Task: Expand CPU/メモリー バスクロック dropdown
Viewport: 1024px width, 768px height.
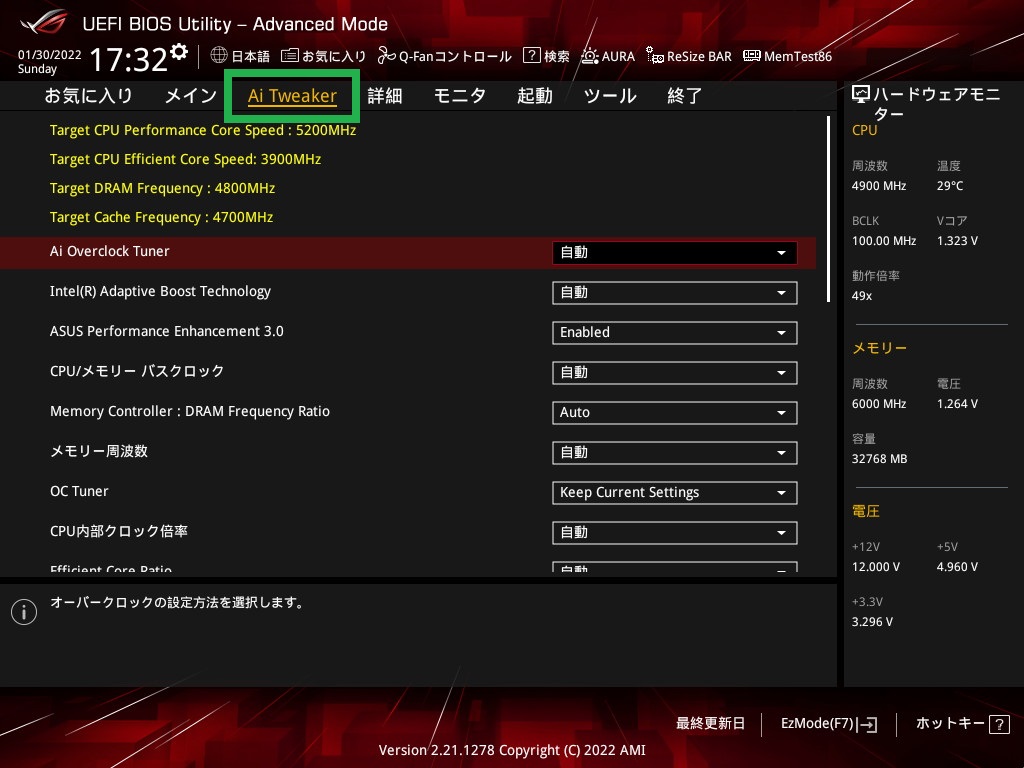Action: [675, 373]
